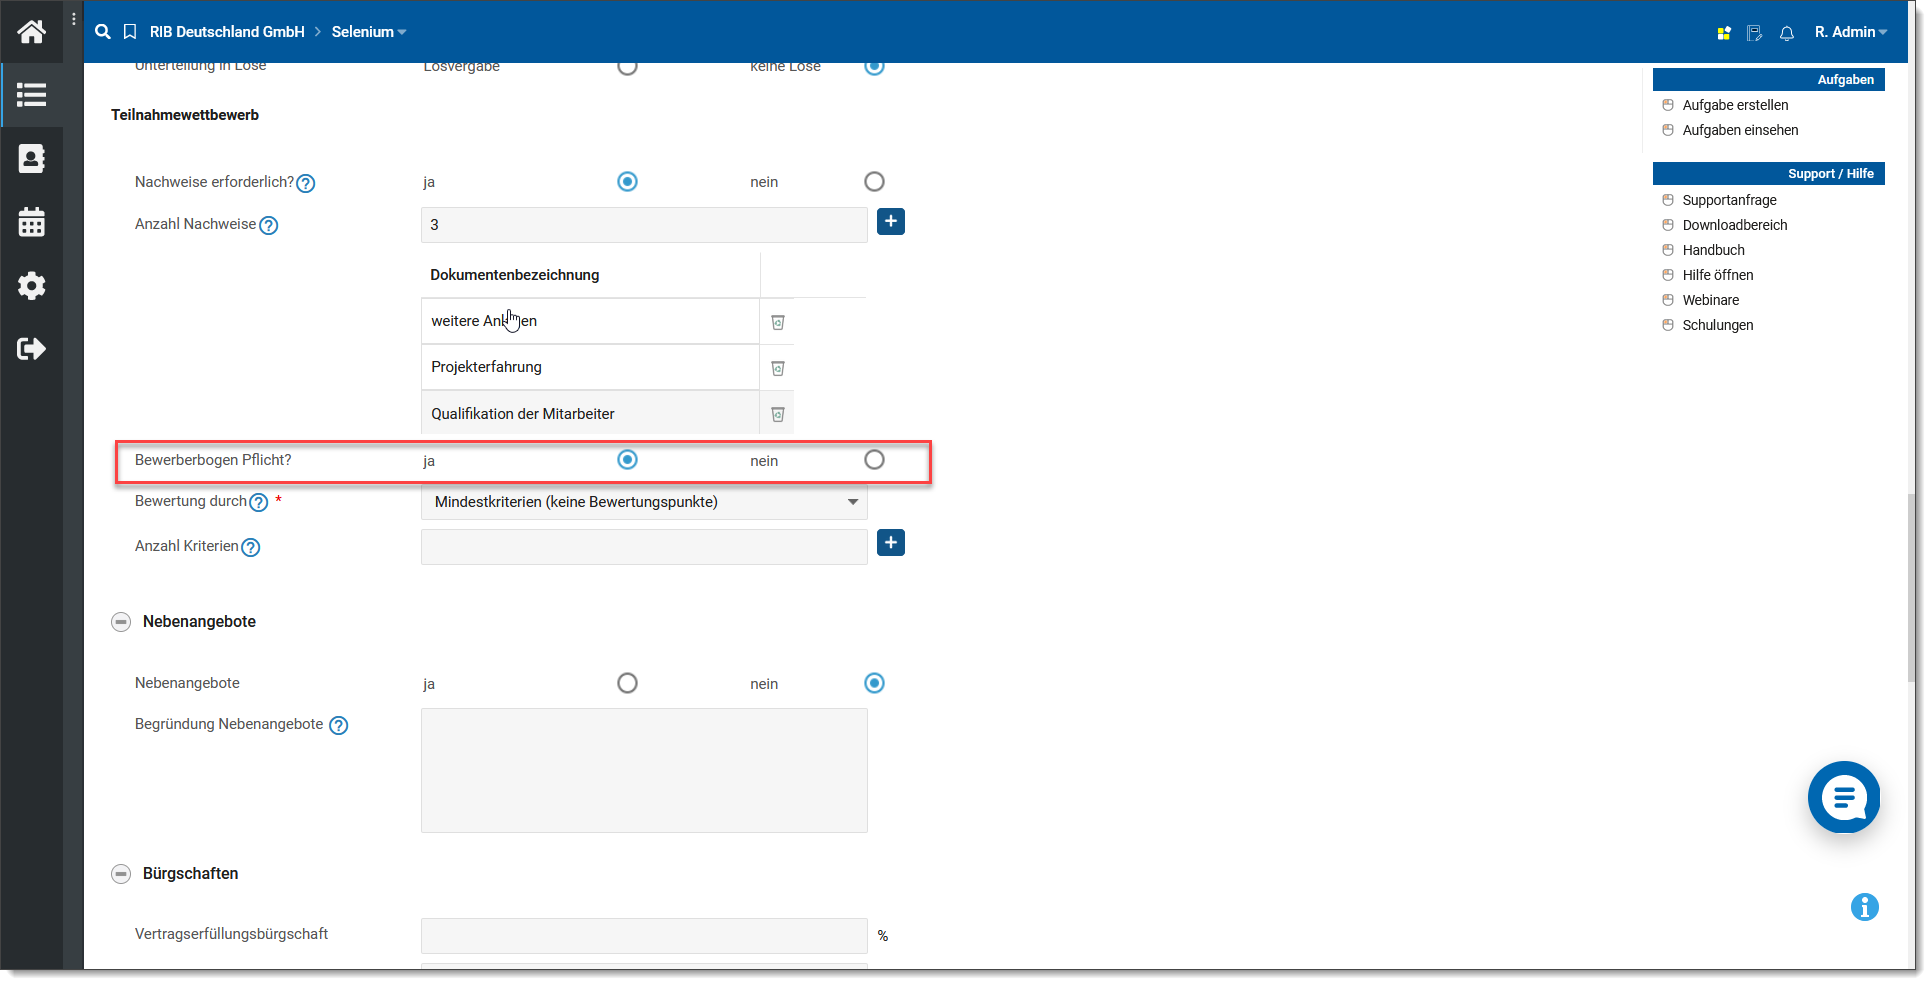Screen dimensions: 1931x985
Task: Show help for Anzahl Nachweise
Action: click(269, 226)
